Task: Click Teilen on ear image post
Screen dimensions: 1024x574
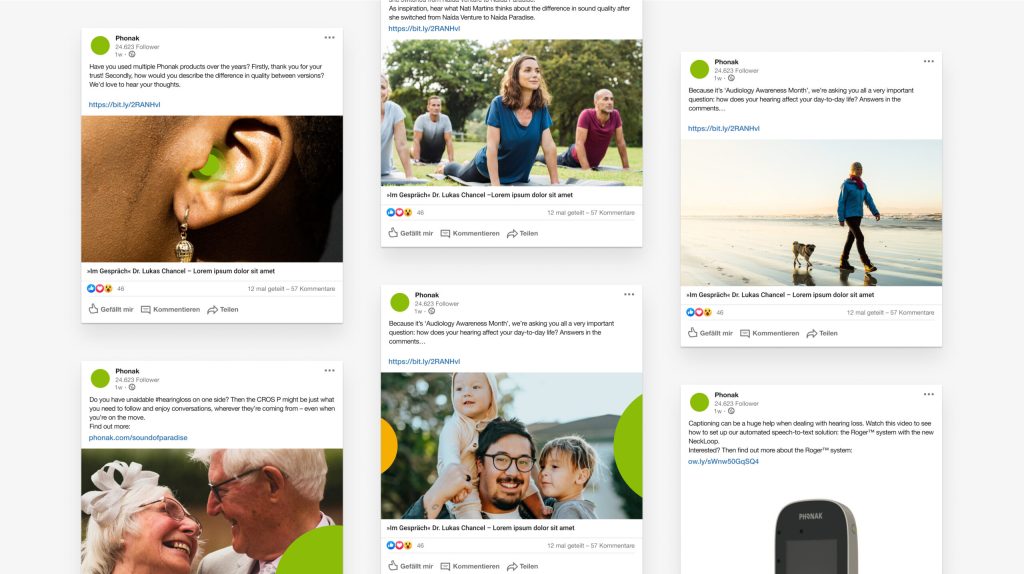Action: 223,310
